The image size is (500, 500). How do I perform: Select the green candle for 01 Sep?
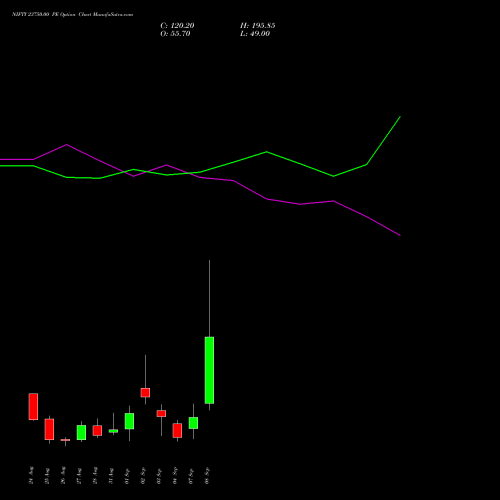coord(129,421)
